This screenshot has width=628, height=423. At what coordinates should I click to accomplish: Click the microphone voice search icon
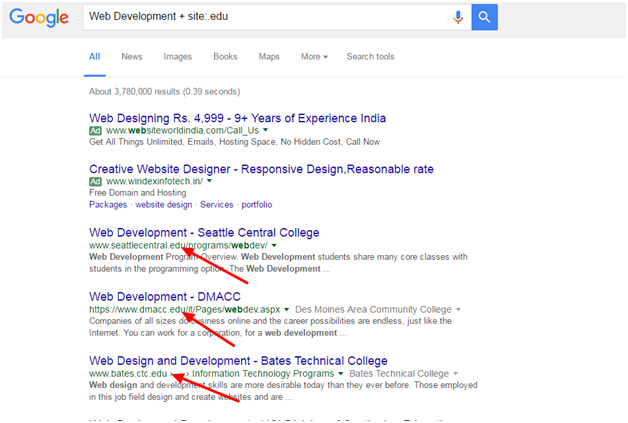coord(458,17)
